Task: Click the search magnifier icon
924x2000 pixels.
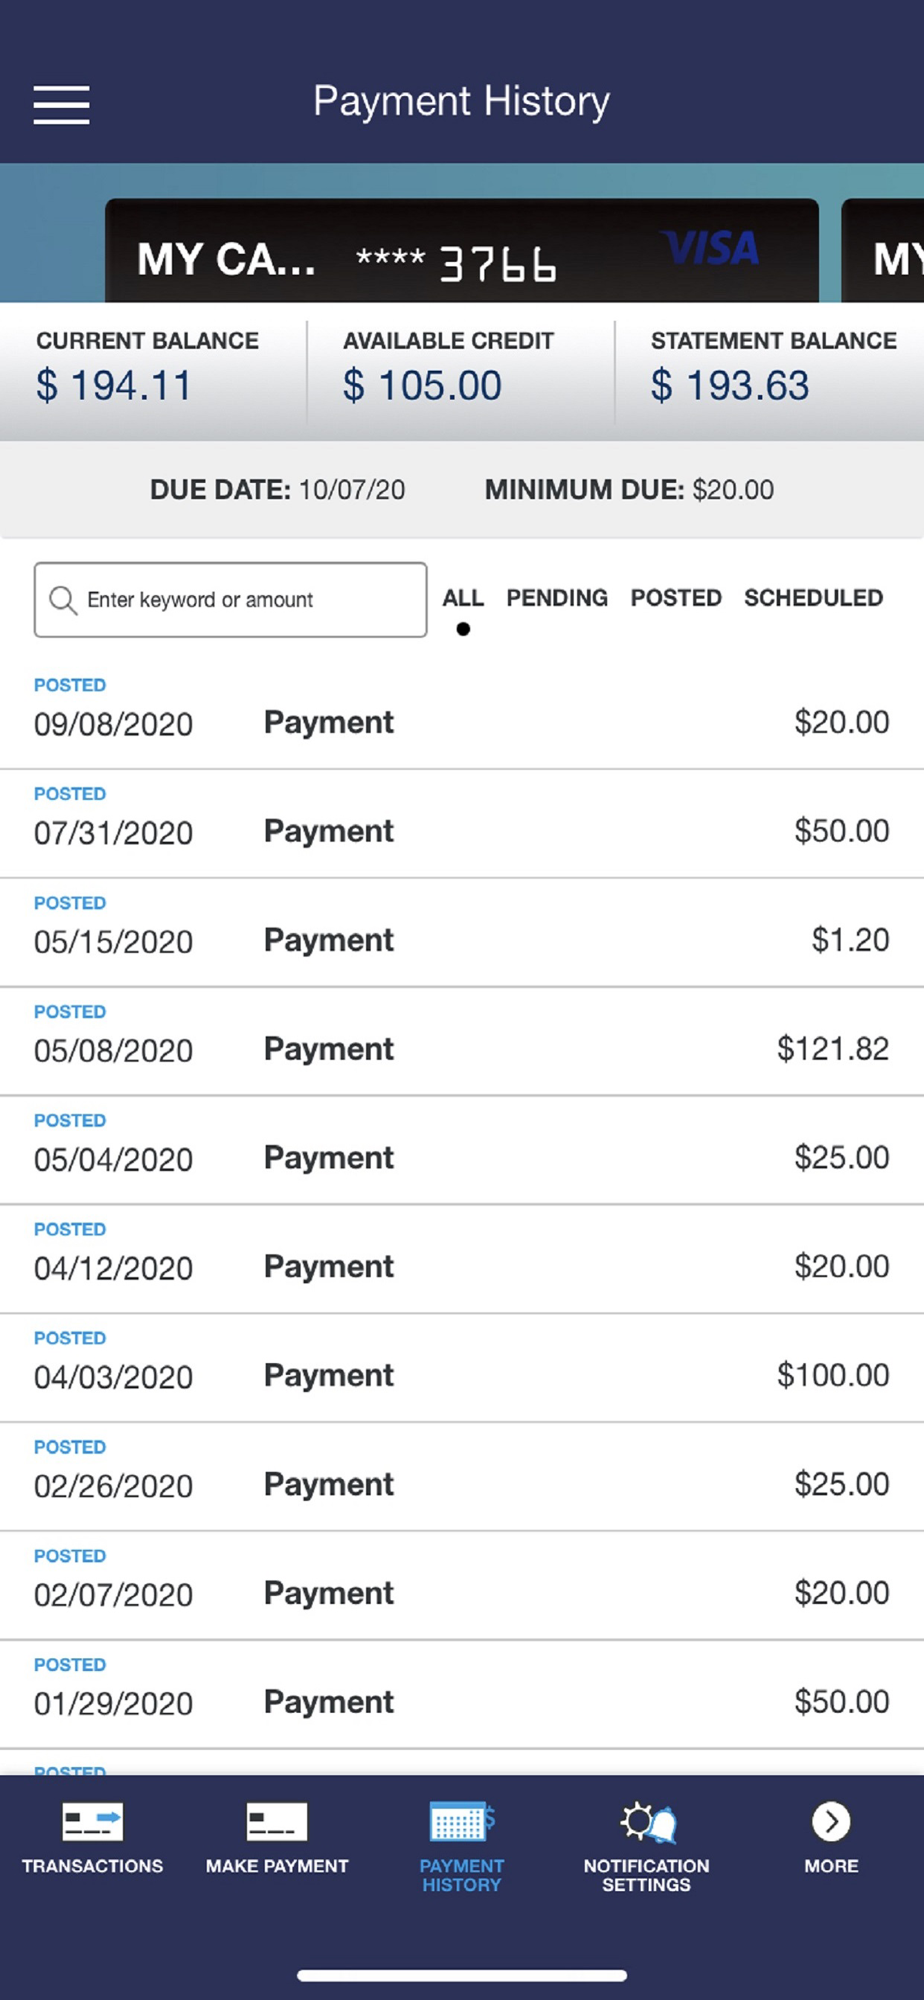Action: click(x=63, y=600)
